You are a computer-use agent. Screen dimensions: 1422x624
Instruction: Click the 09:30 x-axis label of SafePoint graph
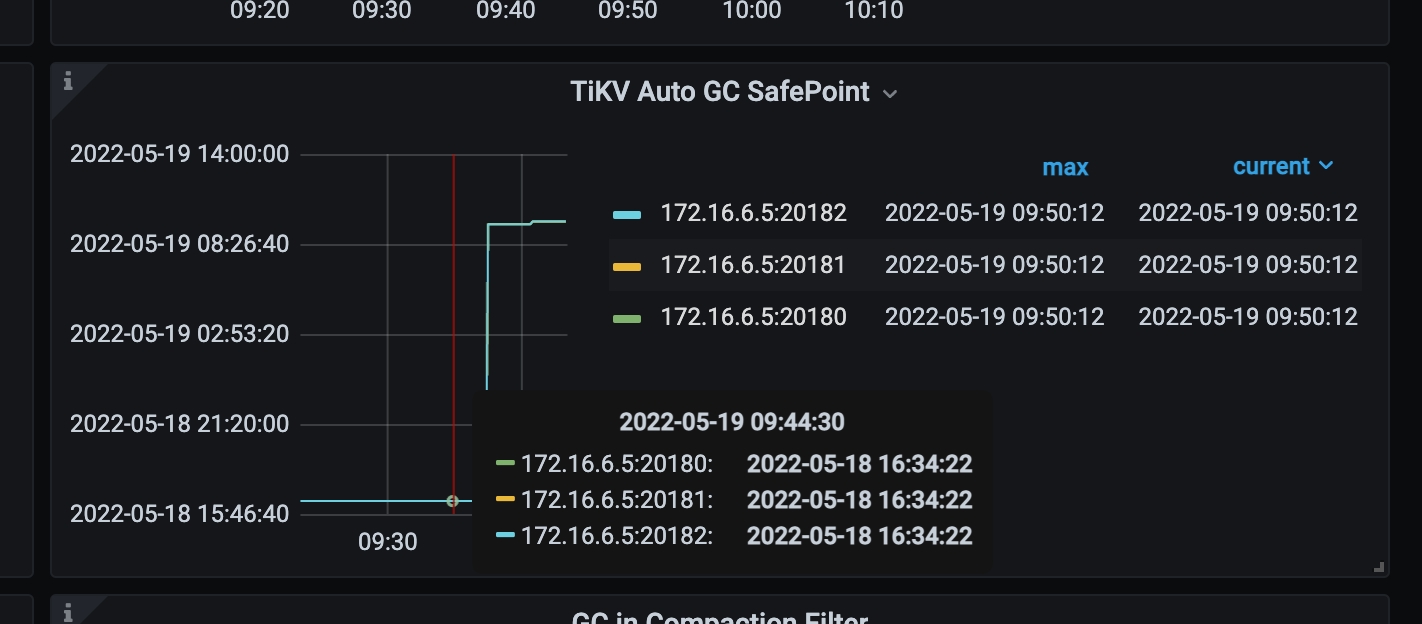pyautogui.click(x=387, y=542)
